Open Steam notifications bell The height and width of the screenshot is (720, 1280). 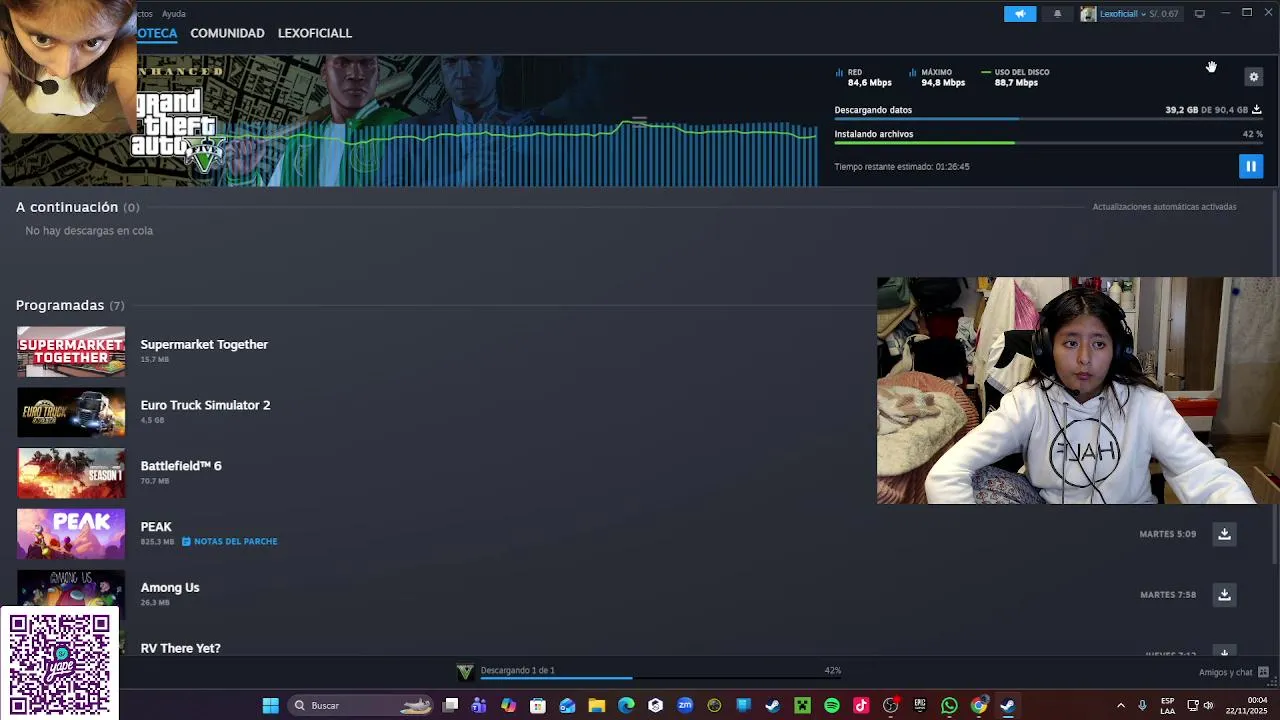click(1057, 14)
